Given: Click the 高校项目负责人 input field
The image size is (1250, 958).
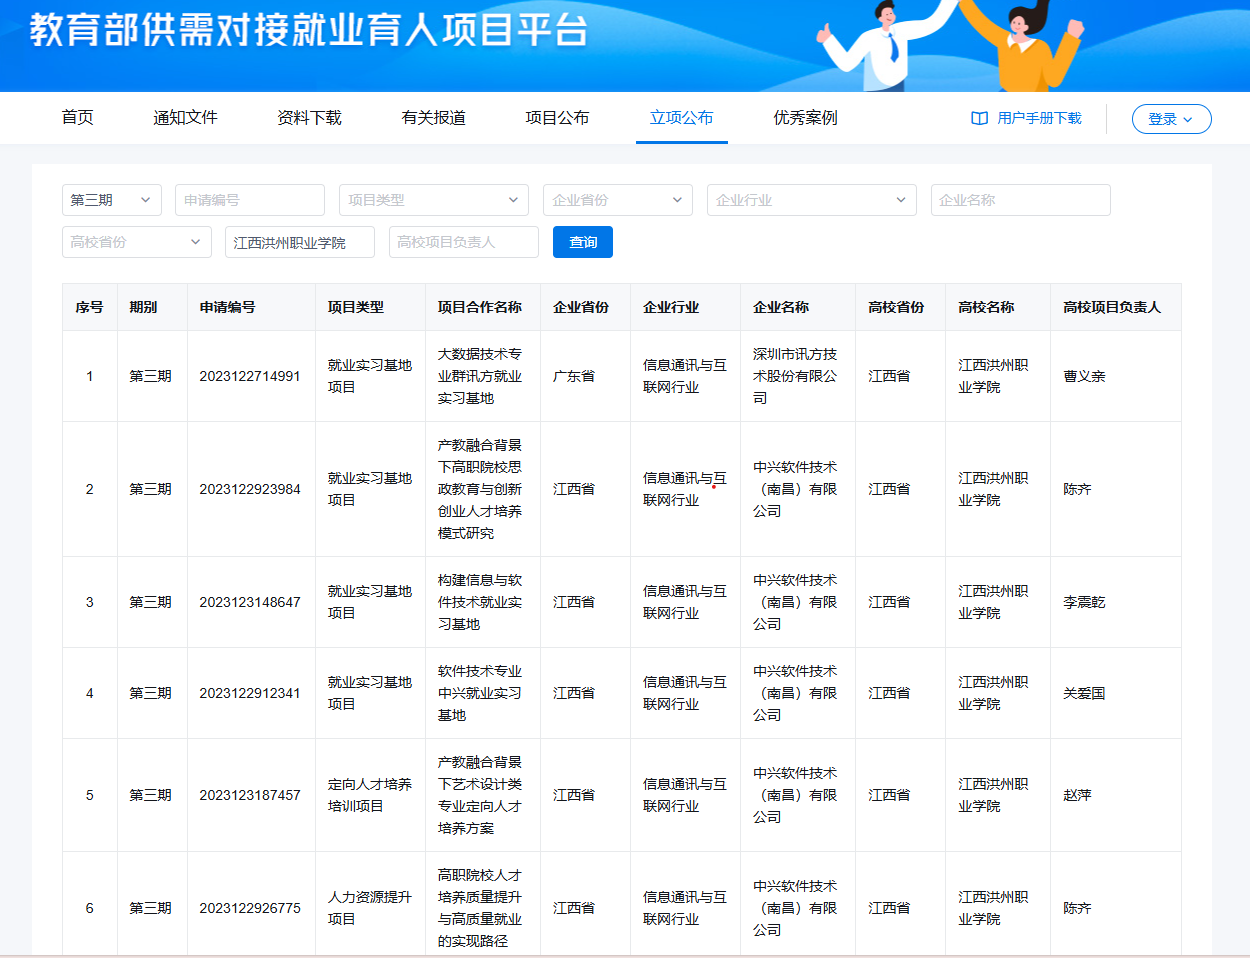Looking at the screenshot, I should click(x=463, y=242).
